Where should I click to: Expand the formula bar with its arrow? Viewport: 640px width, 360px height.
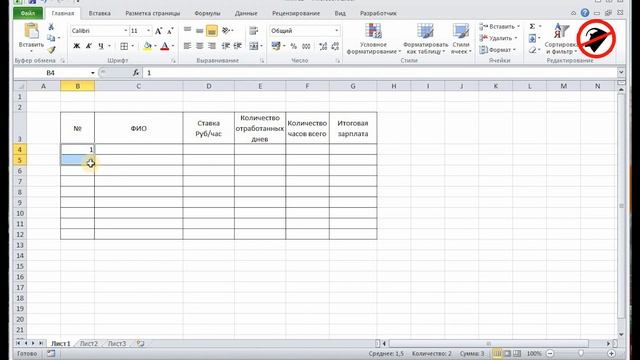621,72
